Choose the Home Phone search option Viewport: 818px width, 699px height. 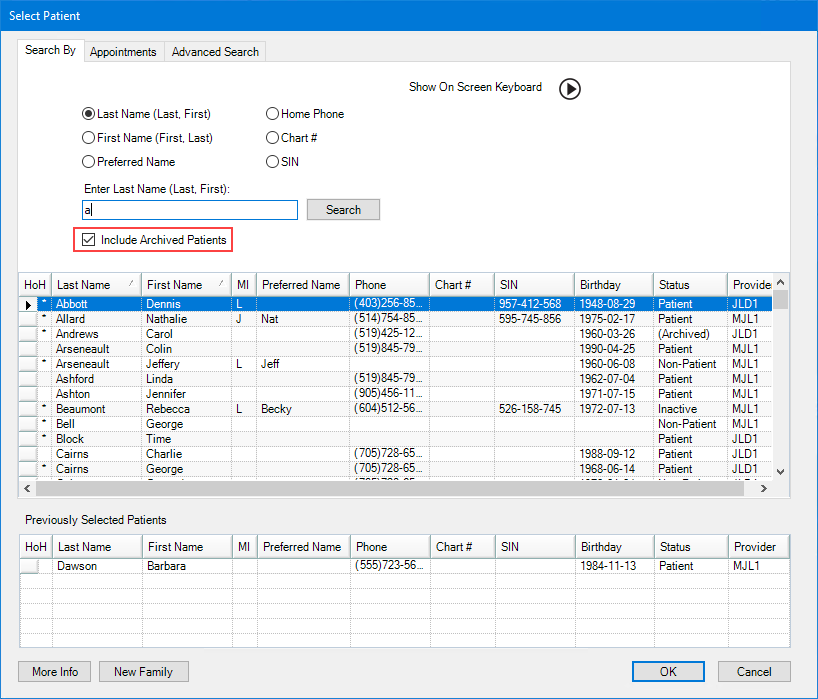coord(273,114)
